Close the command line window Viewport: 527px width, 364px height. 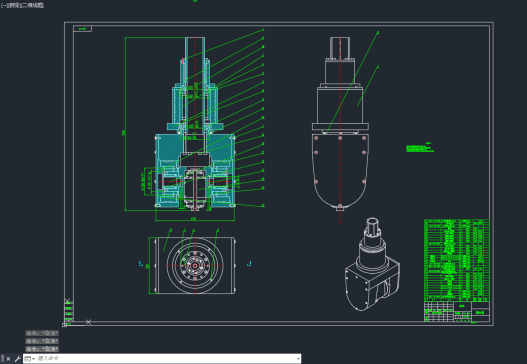[x=8, y=359]
